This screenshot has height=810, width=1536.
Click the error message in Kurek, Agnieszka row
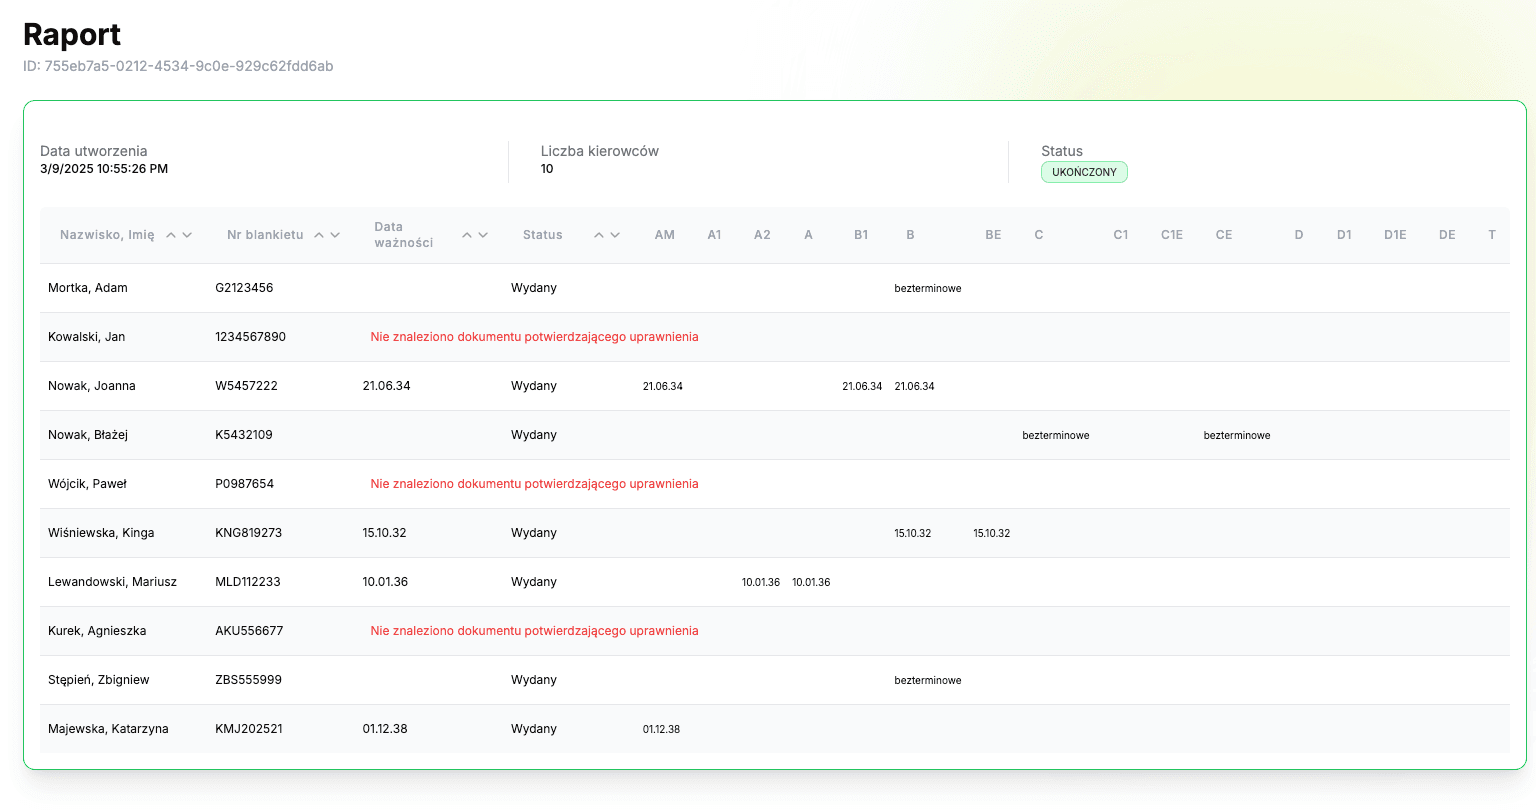(534, 631)
